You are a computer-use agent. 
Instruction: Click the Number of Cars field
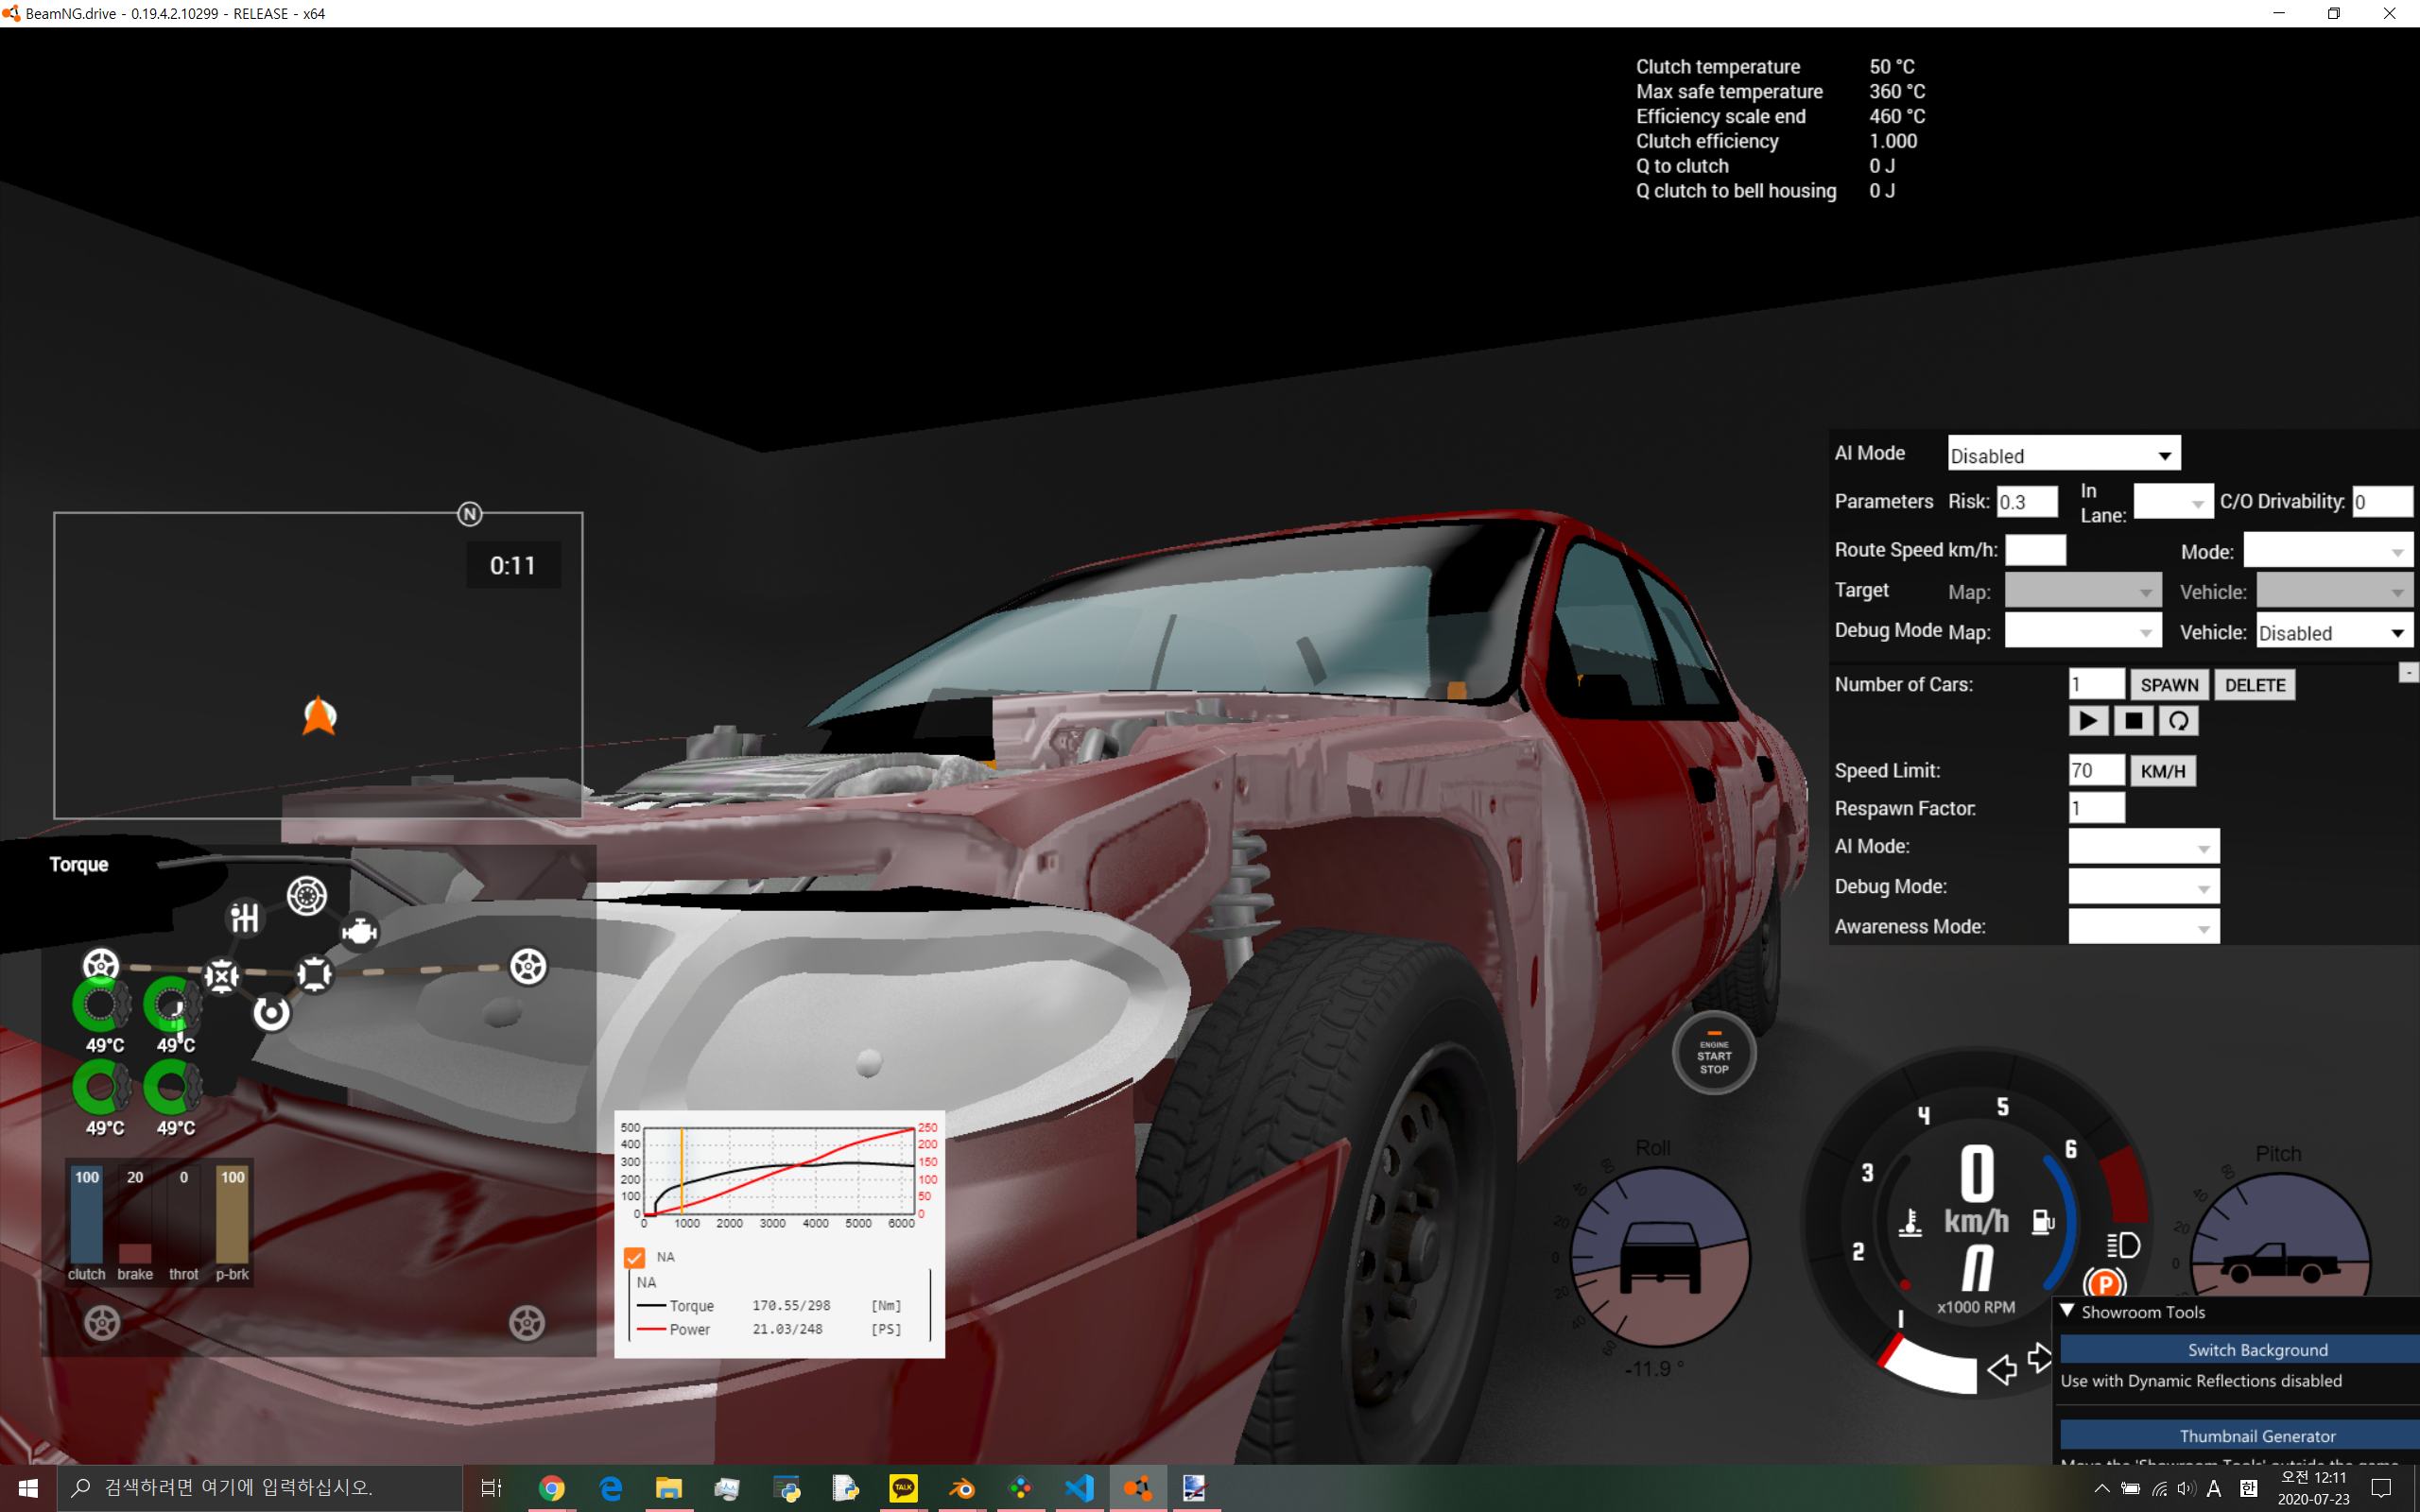click(x=2096, y=685)
